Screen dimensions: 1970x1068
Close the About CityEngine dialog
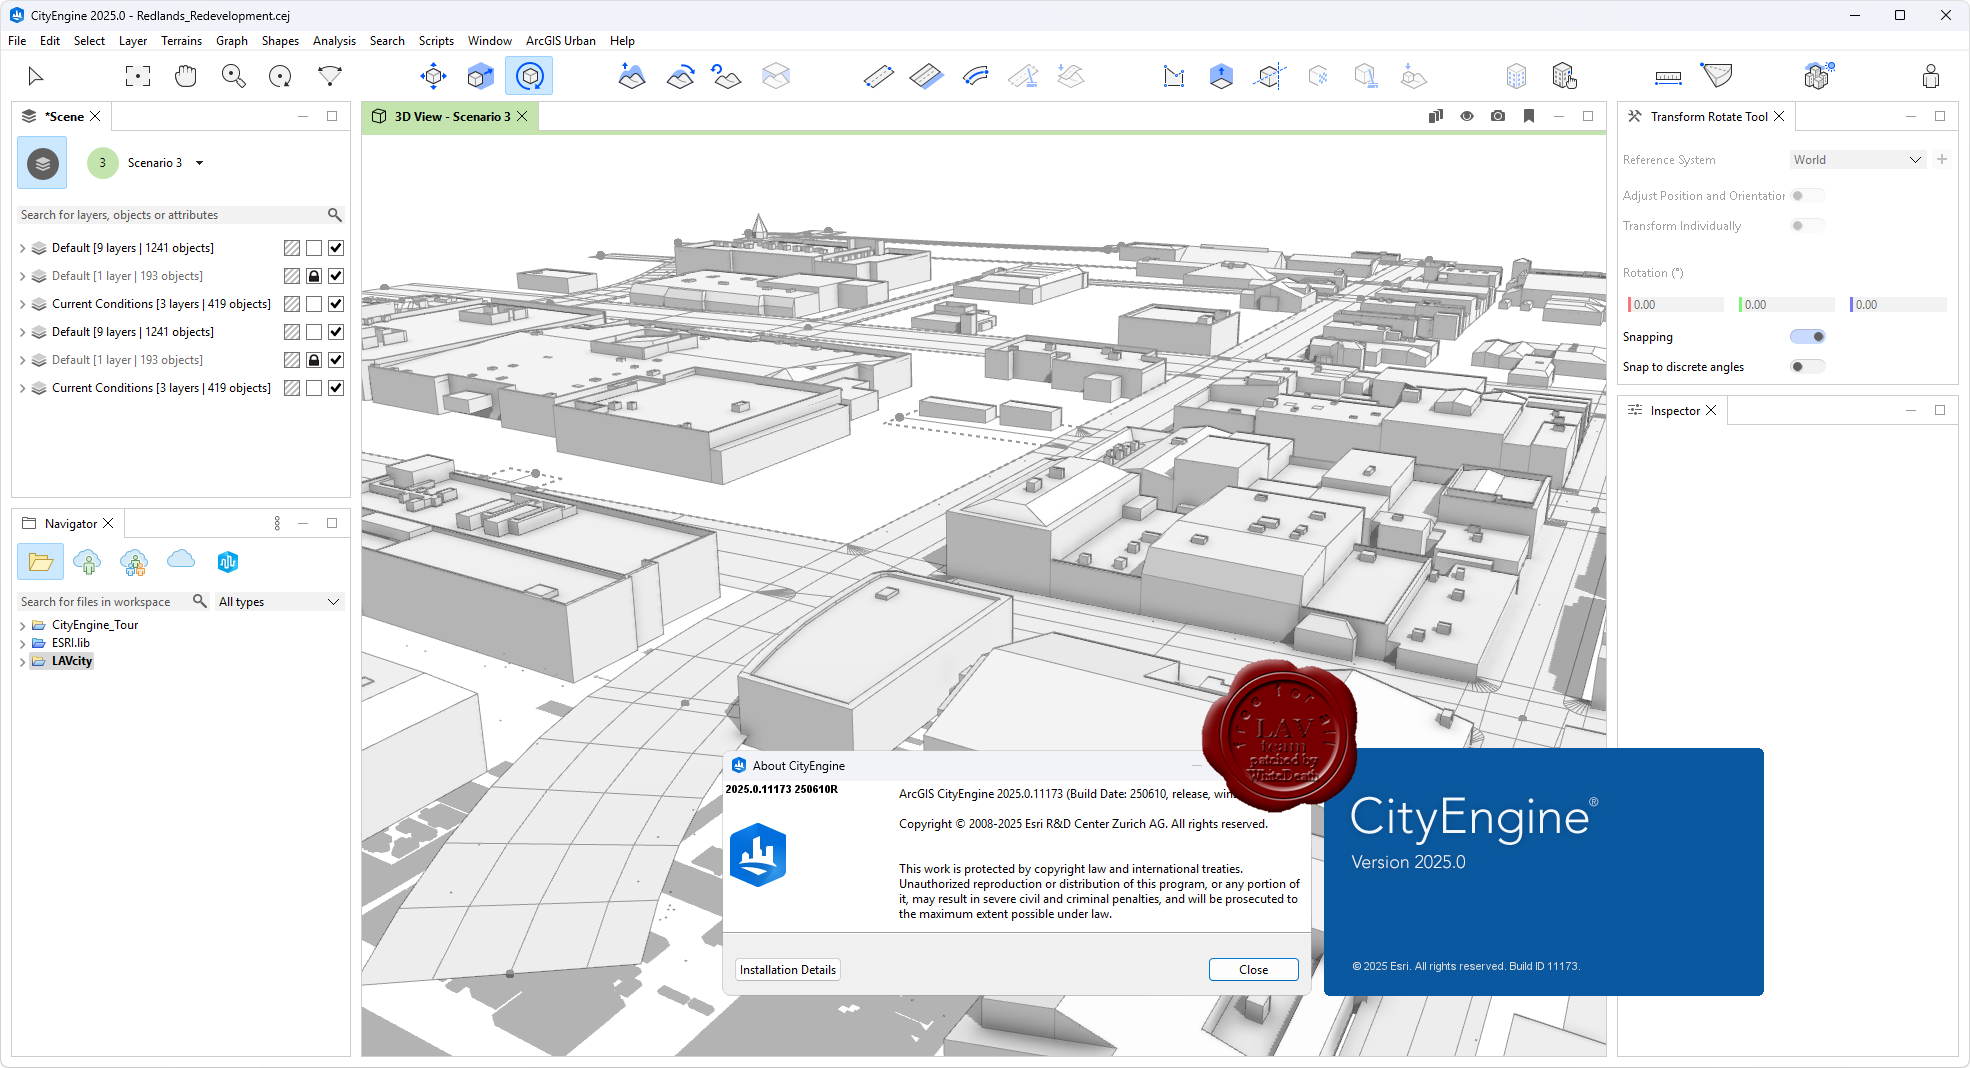1253,970
